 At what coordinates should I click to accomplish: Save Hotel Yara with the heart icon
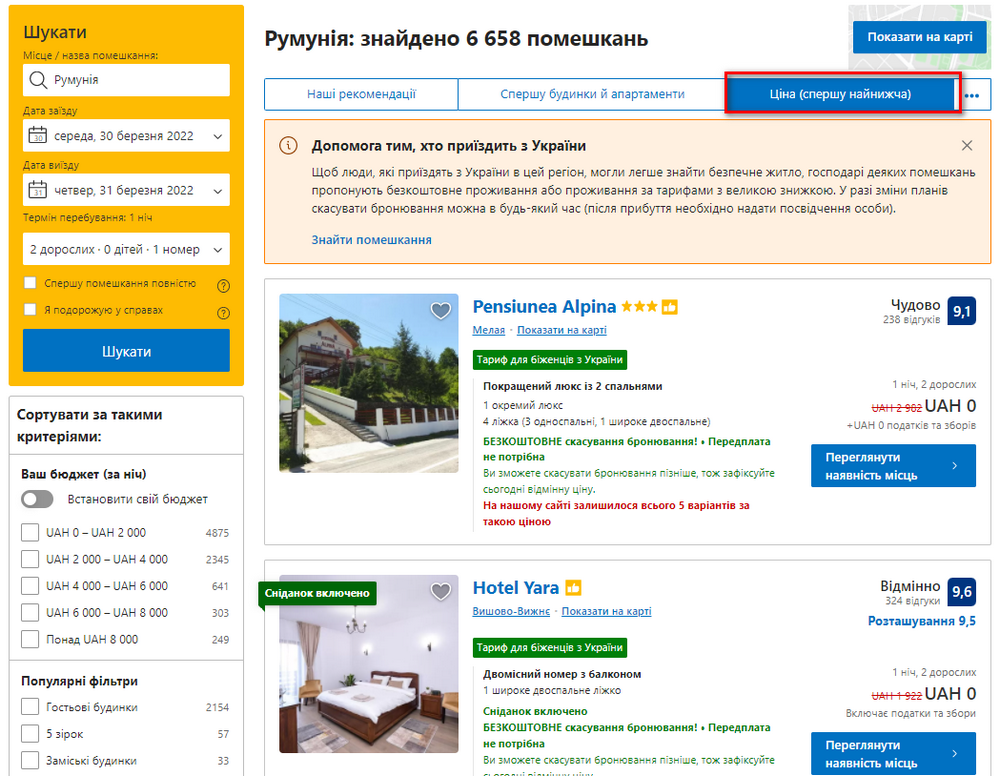click(x=441, y=592)
